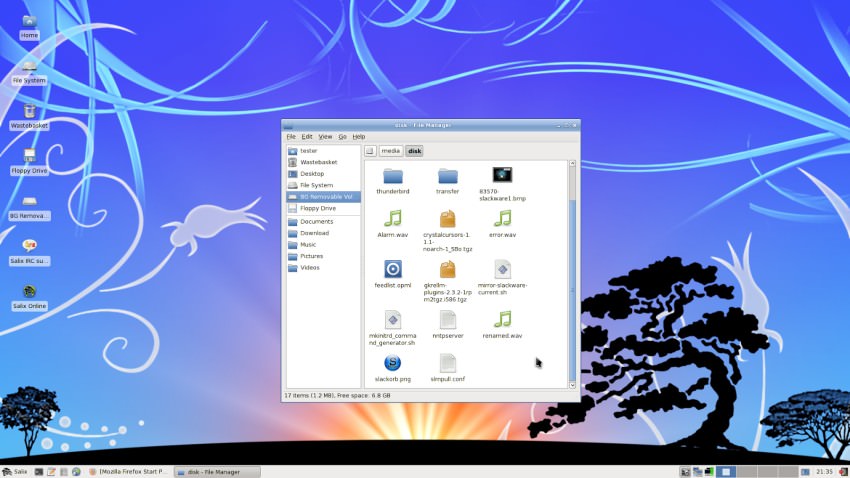Open the File menu
The width and height of the screenshot is (850, 478).
coord(291,136)
